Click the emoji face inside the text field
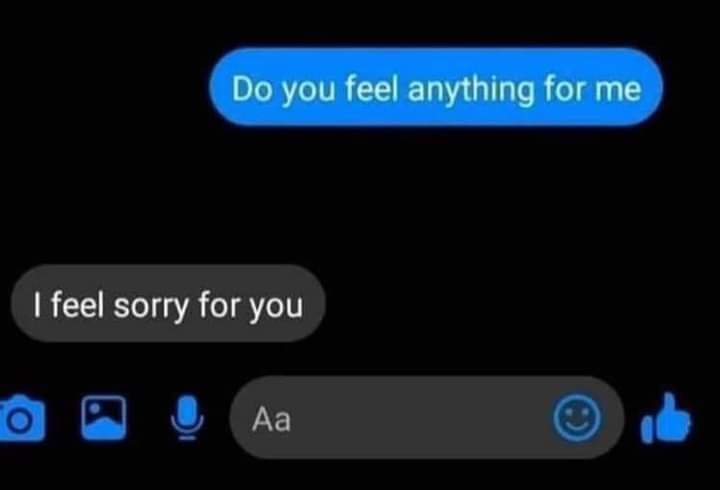Image resolution: width=720 pixels, height=490 pixels. tap(577, 418)
